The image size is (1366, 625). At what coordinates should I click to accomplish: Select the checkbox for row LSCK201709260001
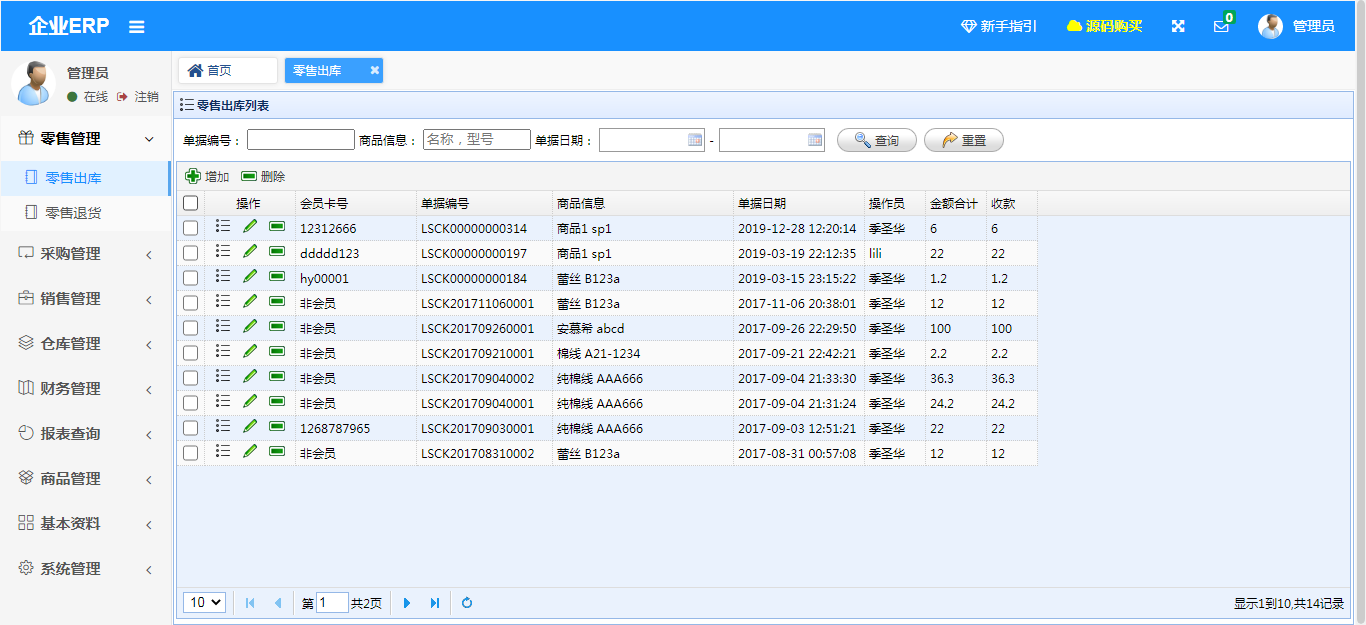(191, 328)
